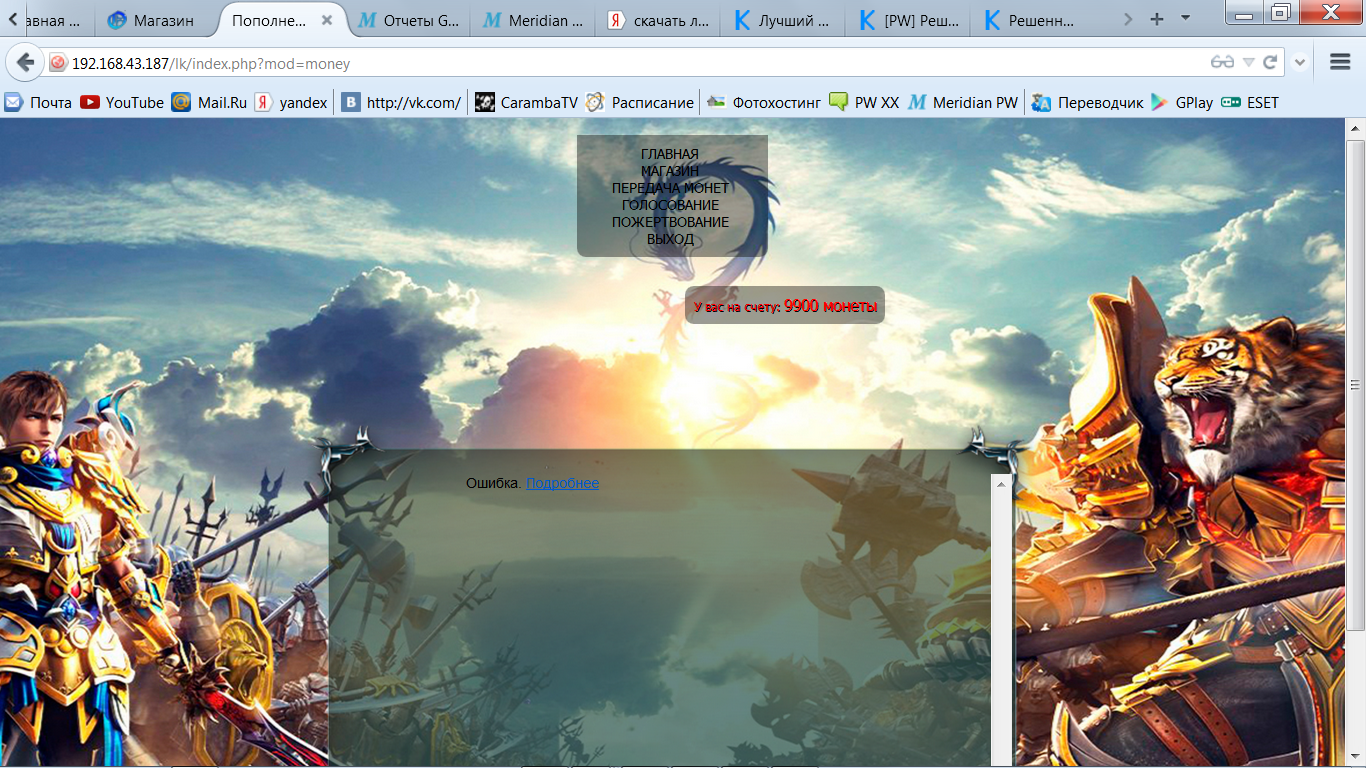Image resolution: width=1366 pixels, height=768 pixels.
Task: Switch to the Отчеты G... tab
Action: (x=410, y=20)
